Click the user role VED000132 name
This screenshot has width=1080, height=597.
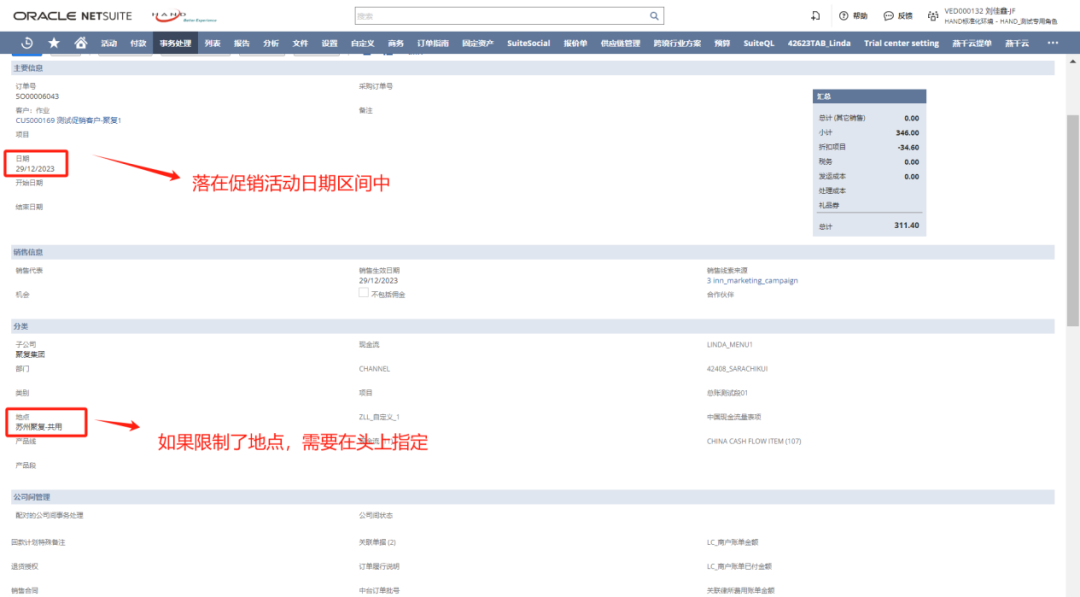click(979, 11)
